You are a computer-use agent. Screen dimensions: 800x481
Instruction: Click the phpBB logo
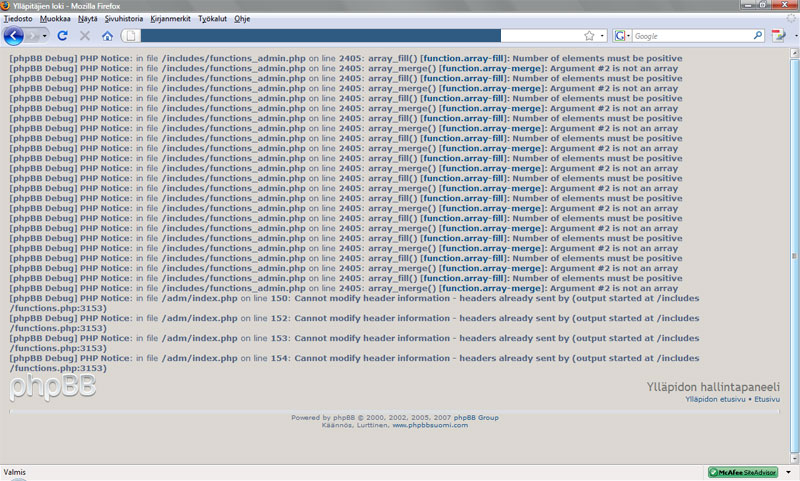coord(42,388)
